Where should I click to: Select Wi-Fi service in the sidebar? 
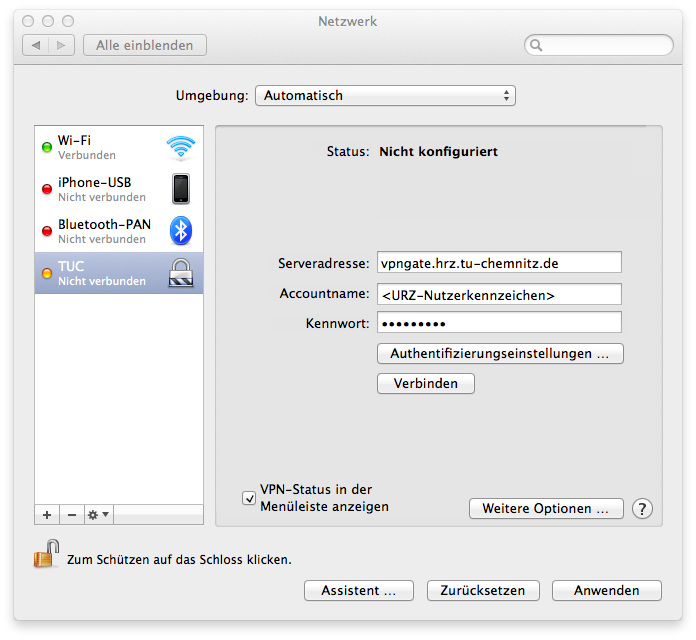100,147
